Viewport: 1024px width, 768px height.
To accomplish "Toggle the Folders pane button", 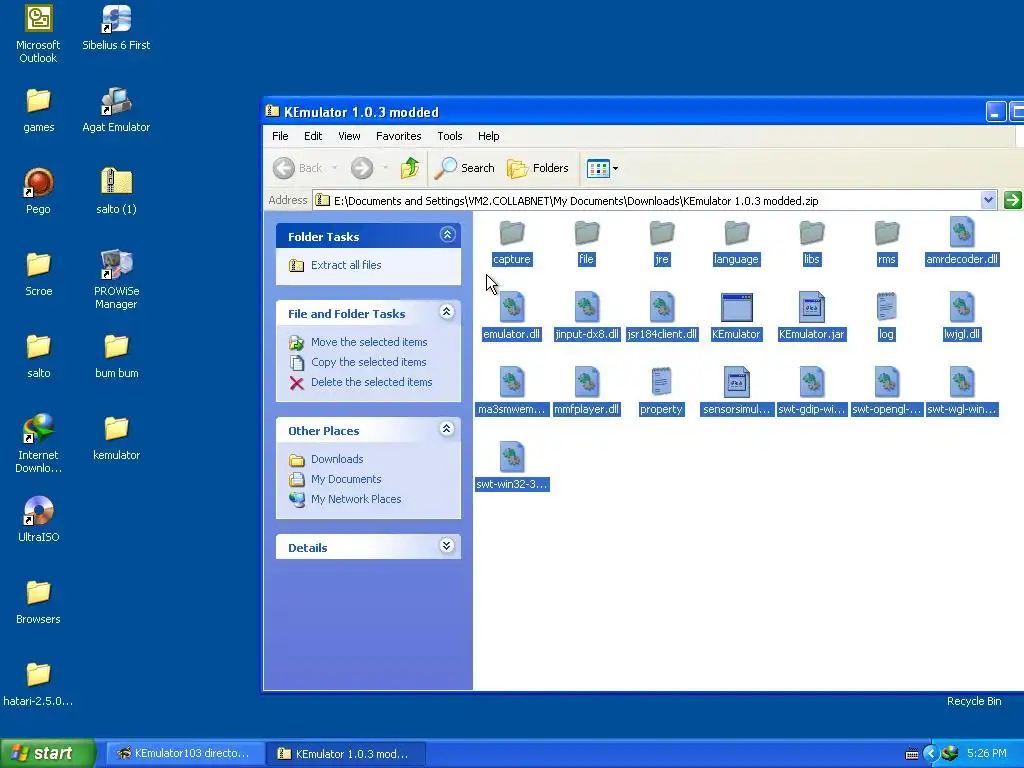I will point(538,168).
